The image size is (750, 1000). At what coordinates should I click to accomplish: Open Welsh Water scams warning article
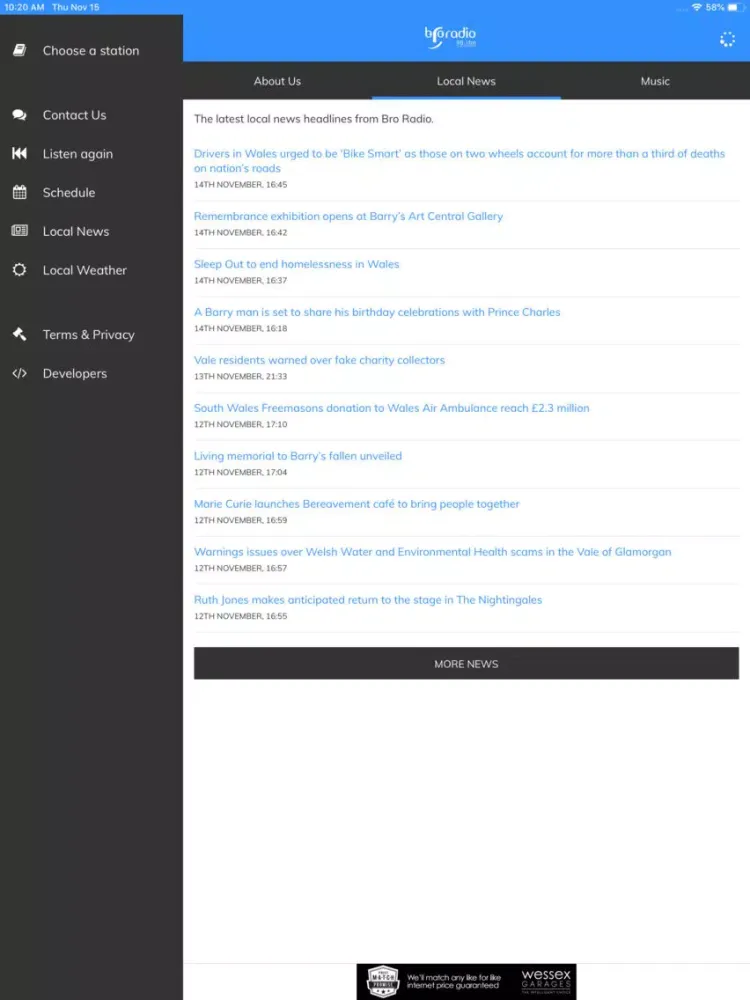[432, 552]
